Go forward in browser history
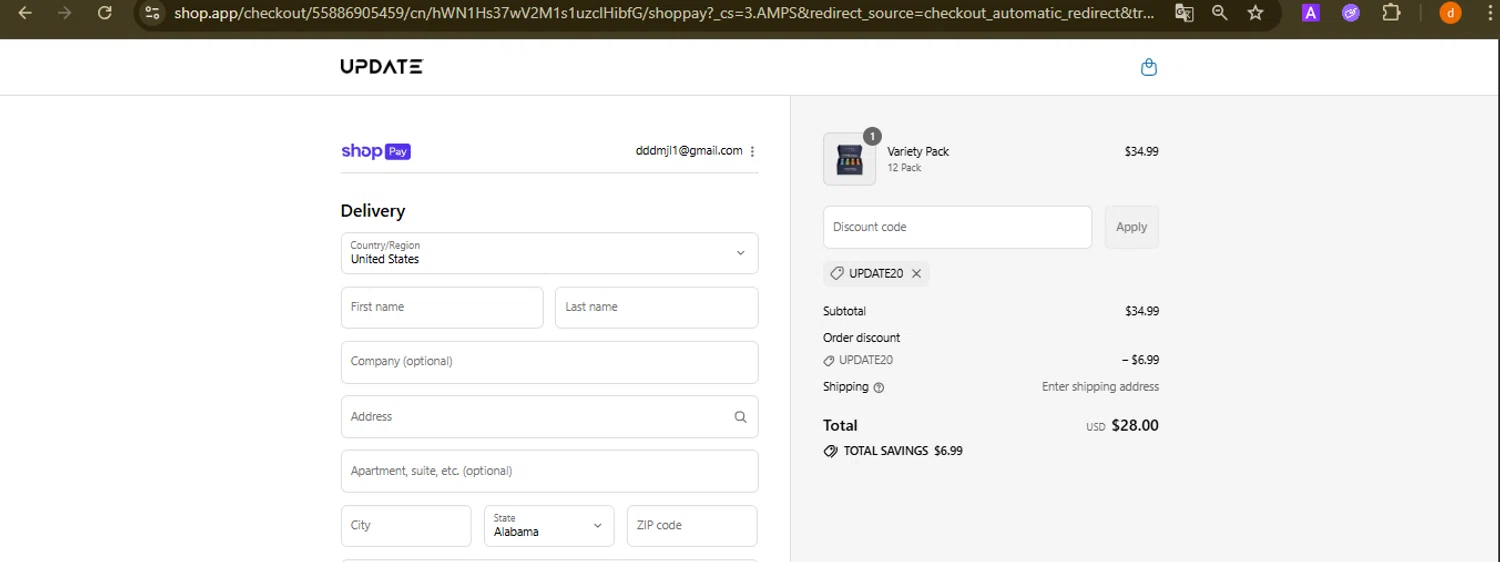 tap(65, 13)
